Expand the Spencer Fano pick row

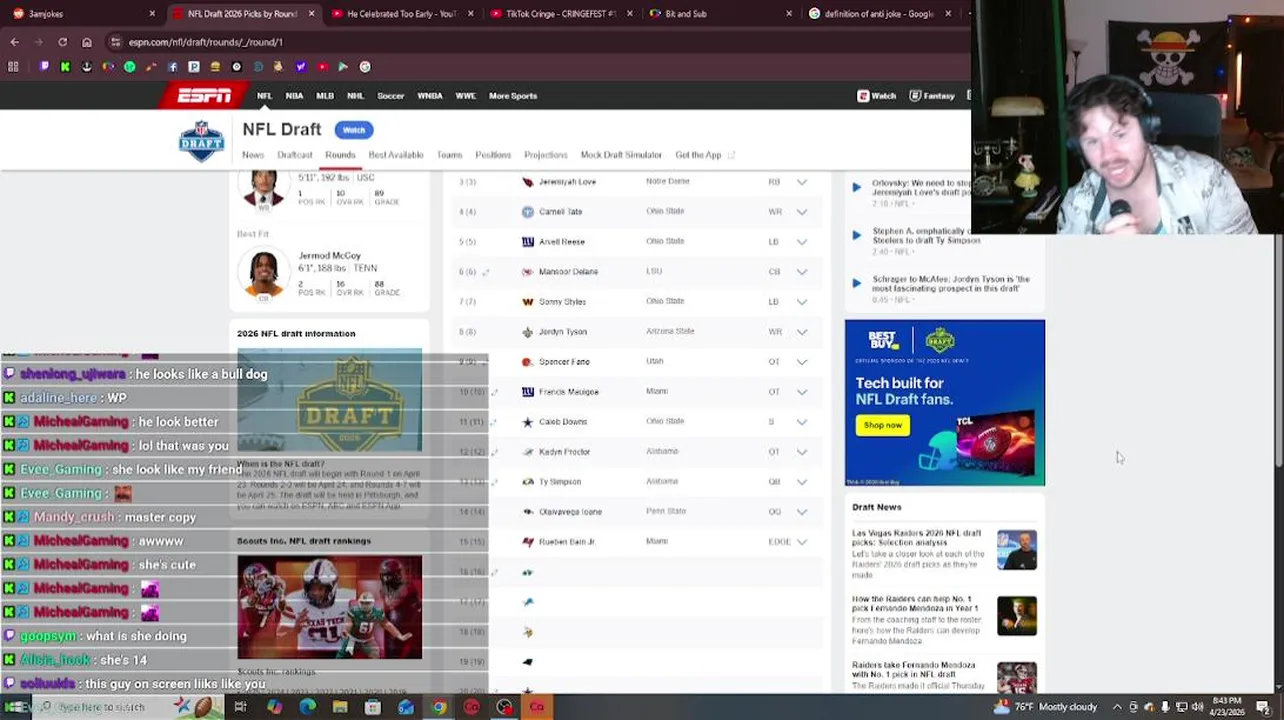coord(801,362)
